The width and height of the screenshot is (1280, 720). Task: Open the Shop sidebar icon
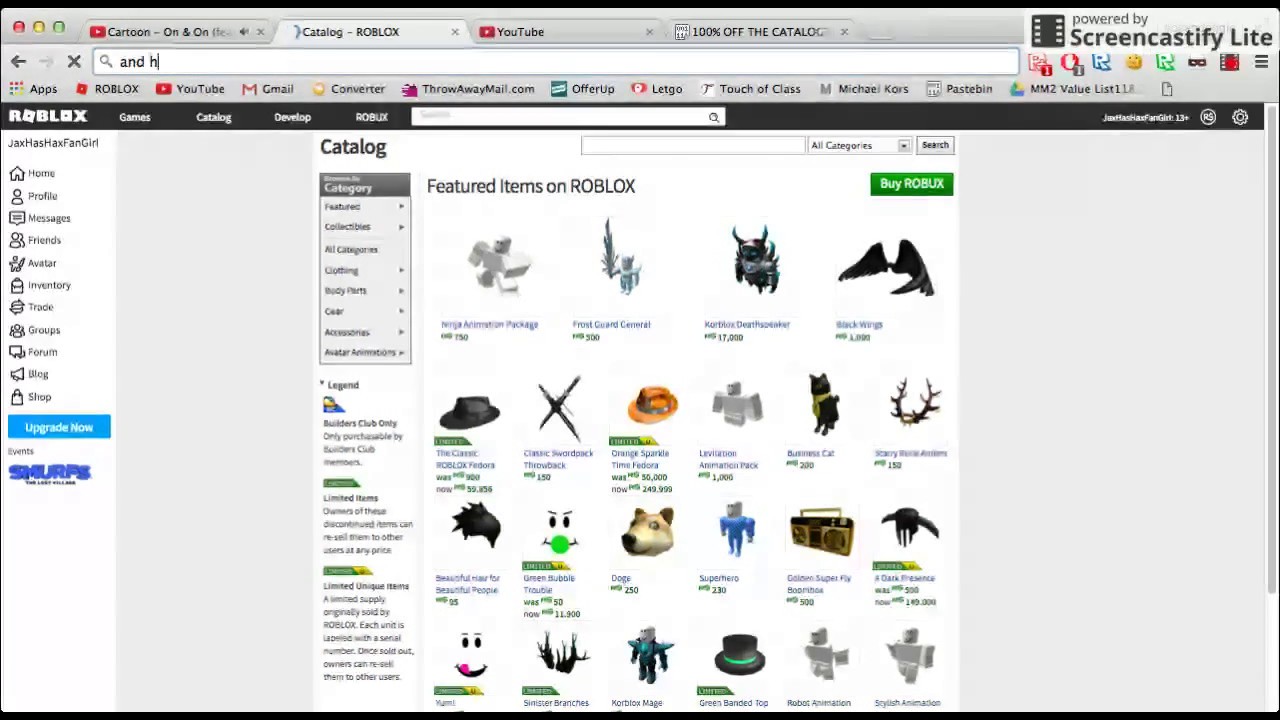click(x=17, y=397)
